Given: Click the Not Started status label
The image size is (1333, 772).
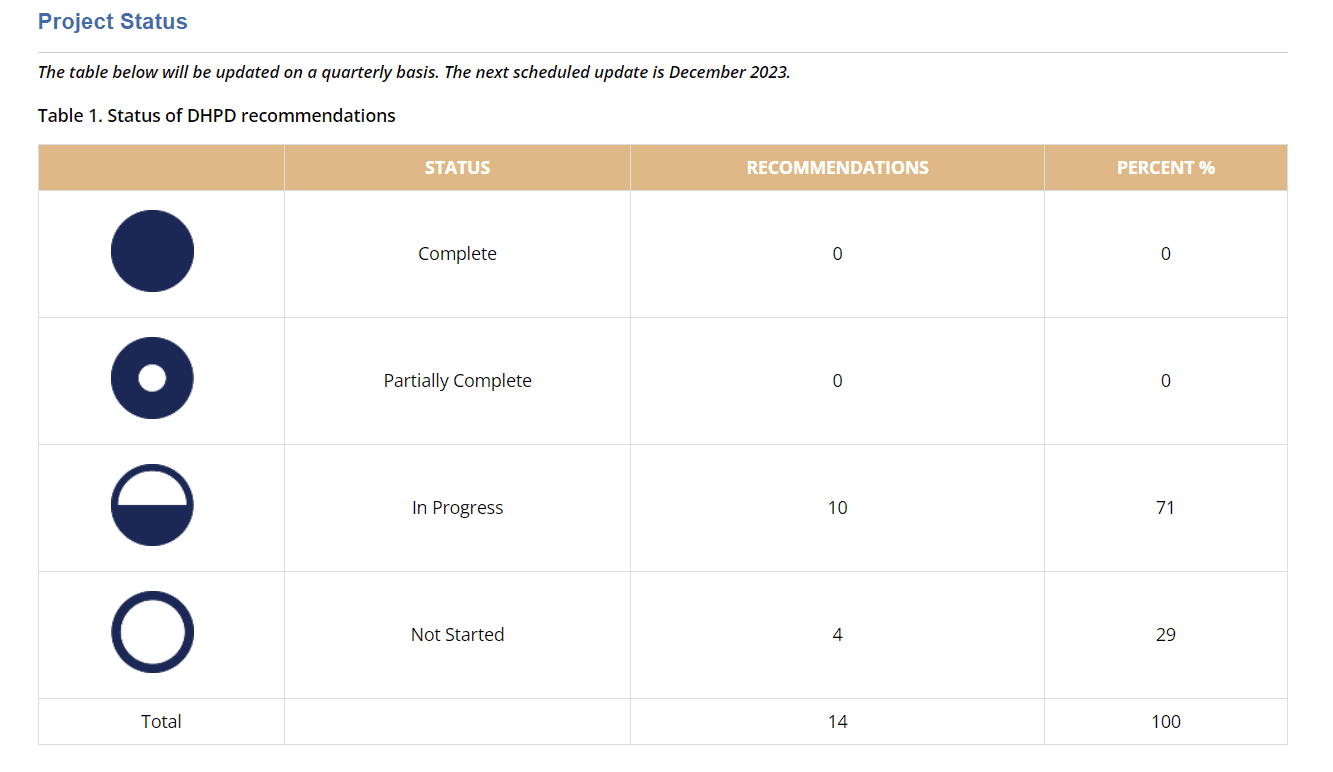Looking at the screenshot, I should click(457, 635).
